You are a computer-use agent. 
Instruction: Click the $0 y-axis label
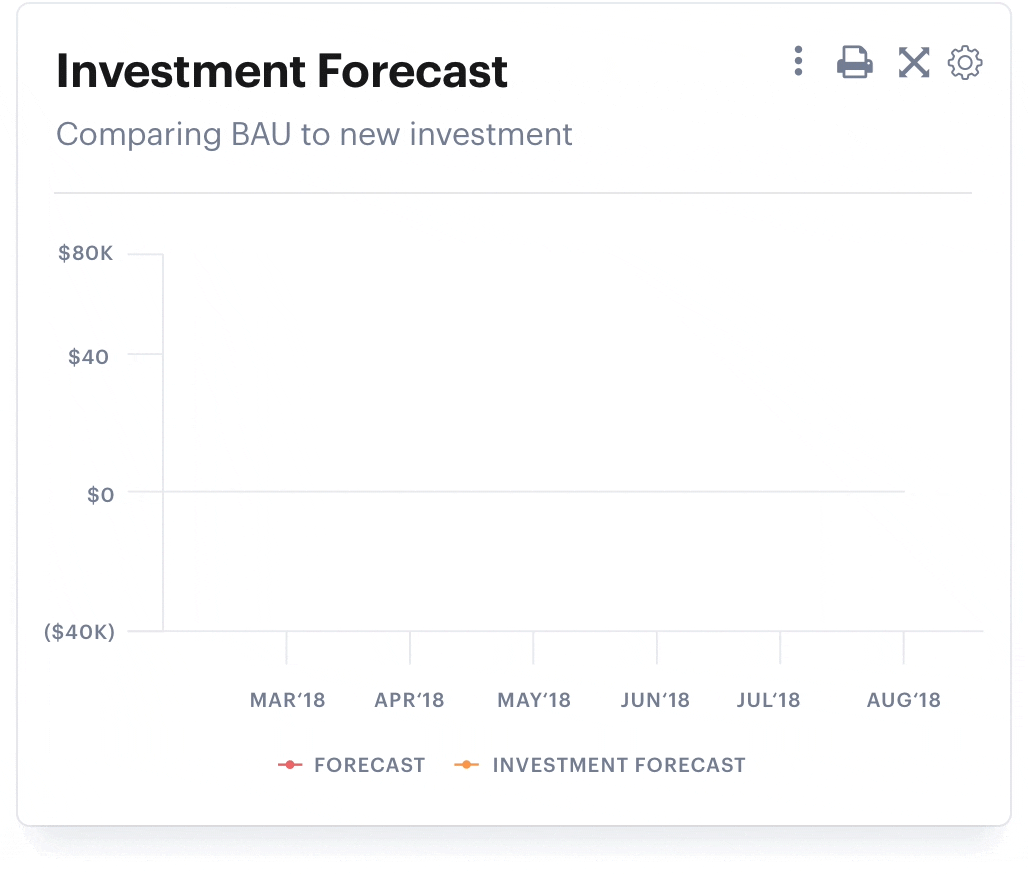(x=101, y=494)
